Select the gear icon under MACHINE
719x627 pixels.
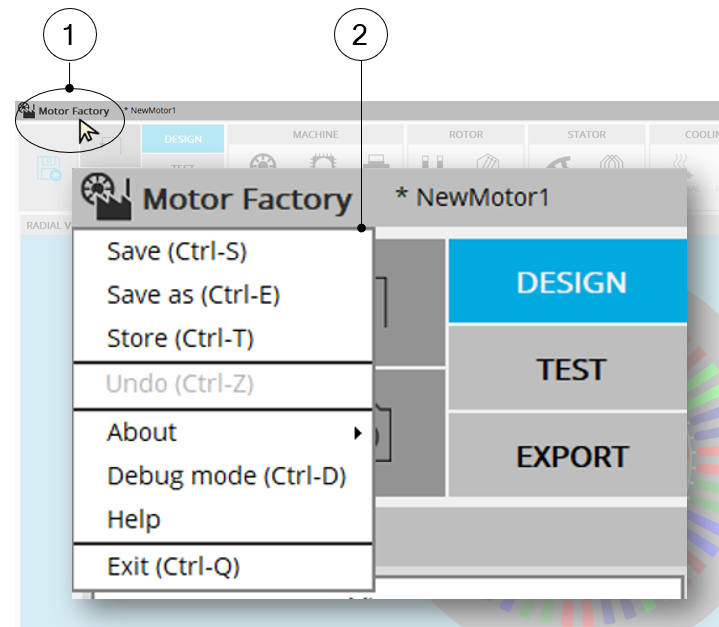[324, 160]
